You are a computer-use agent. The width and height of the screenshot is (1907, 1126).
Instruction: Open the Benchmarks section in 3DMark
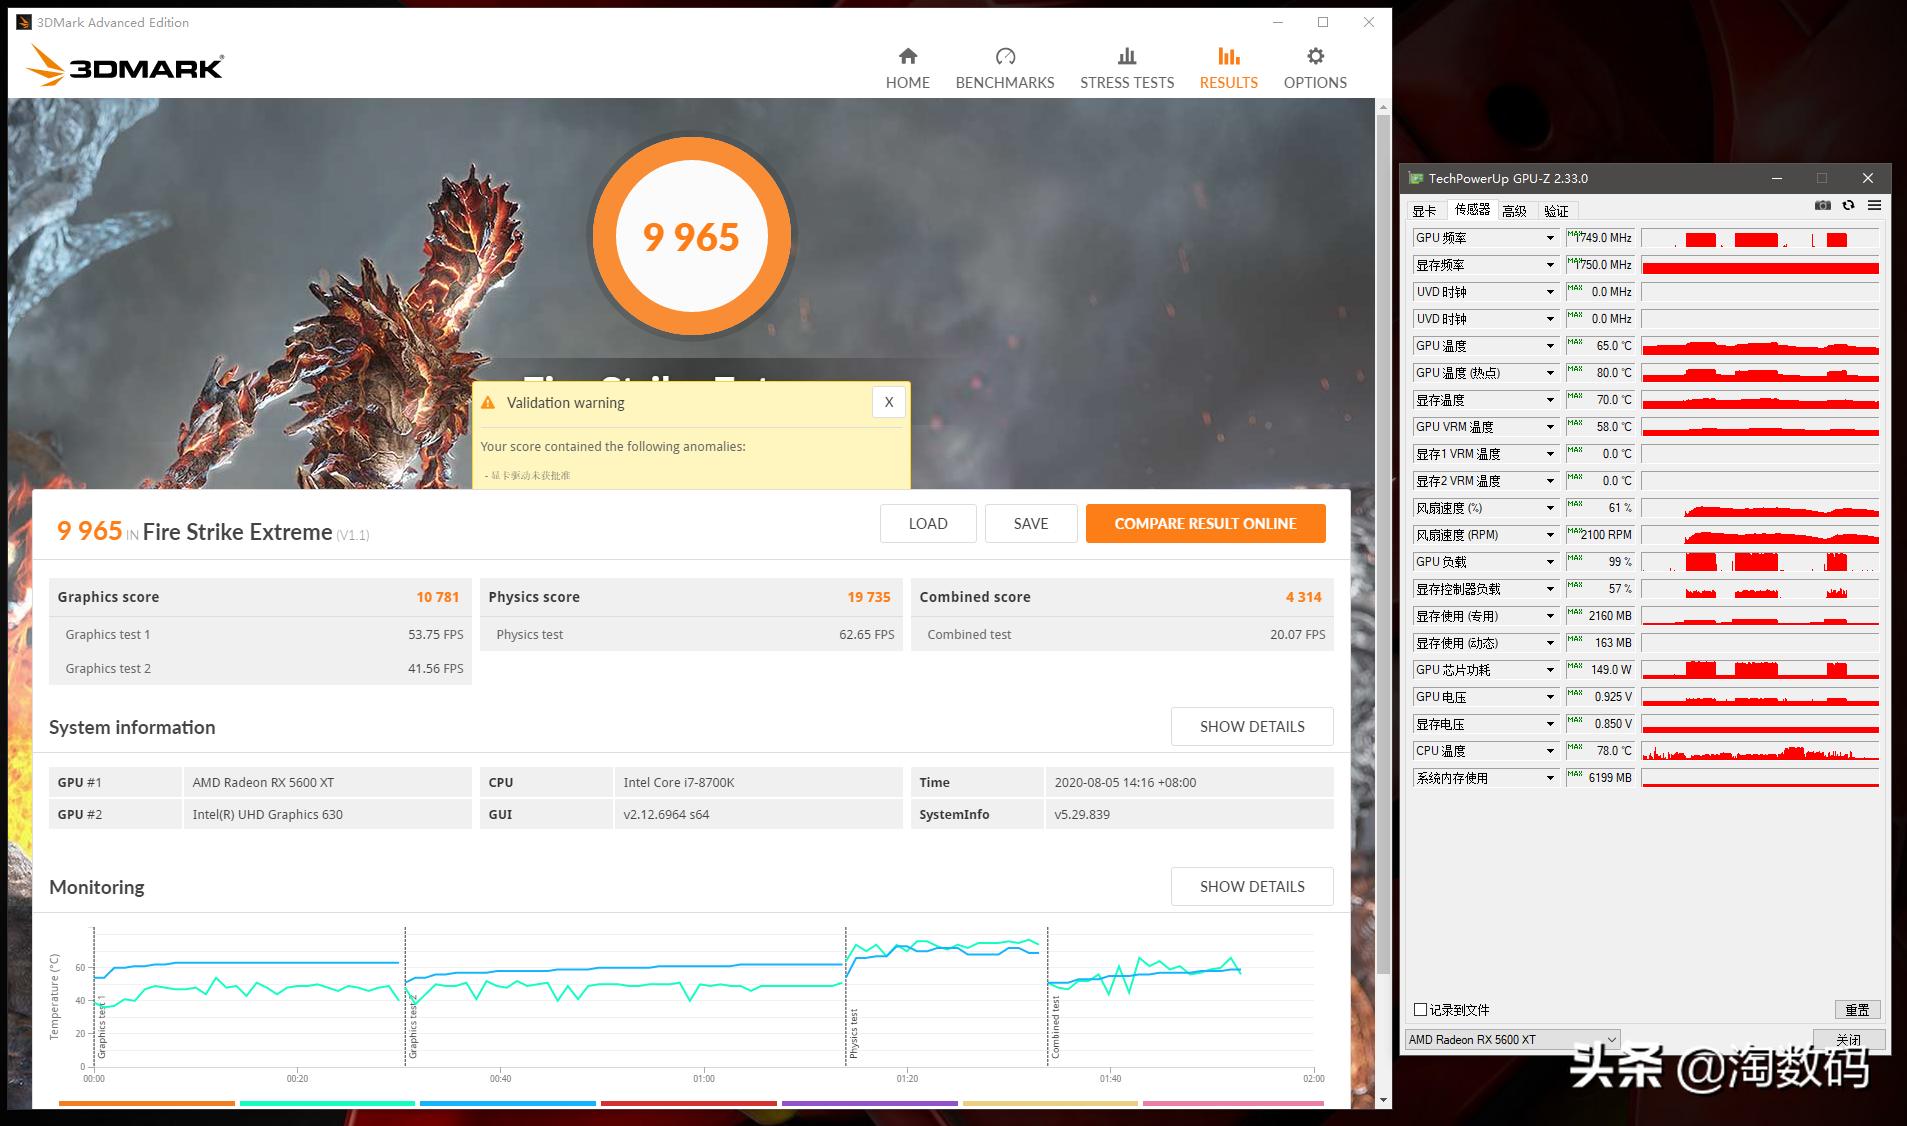click(x=1004, y=66)
